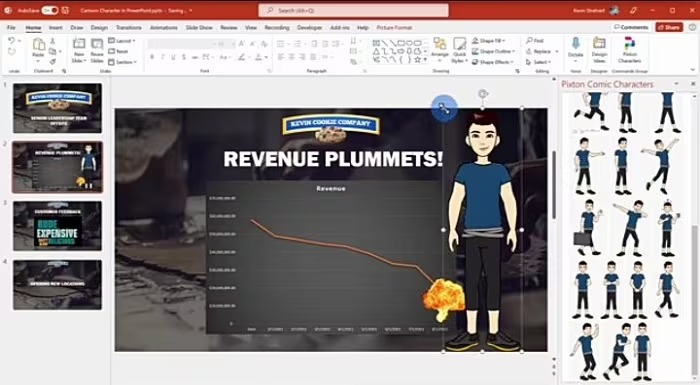The image size is (700, 385).
Task: Toggle Center alignment paragraph button
Action: [x=292, y=57]
